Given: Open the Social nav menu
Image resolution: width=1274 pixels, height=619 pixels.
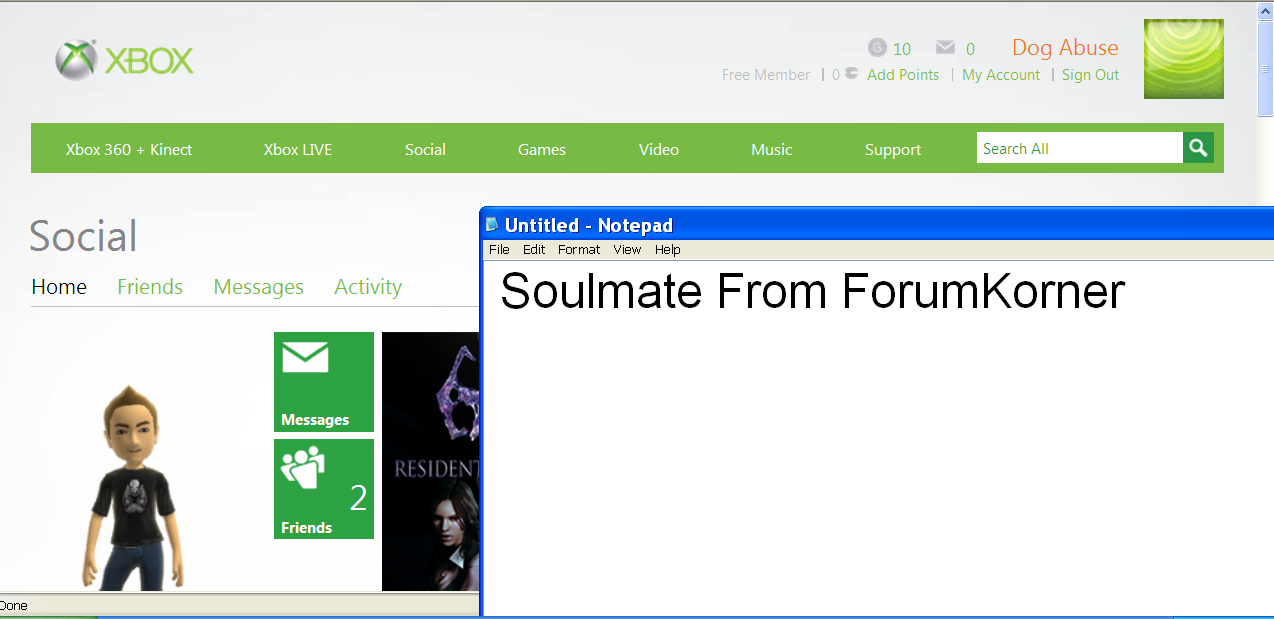Looking at the screenshot, I should (x=425, y=149).
